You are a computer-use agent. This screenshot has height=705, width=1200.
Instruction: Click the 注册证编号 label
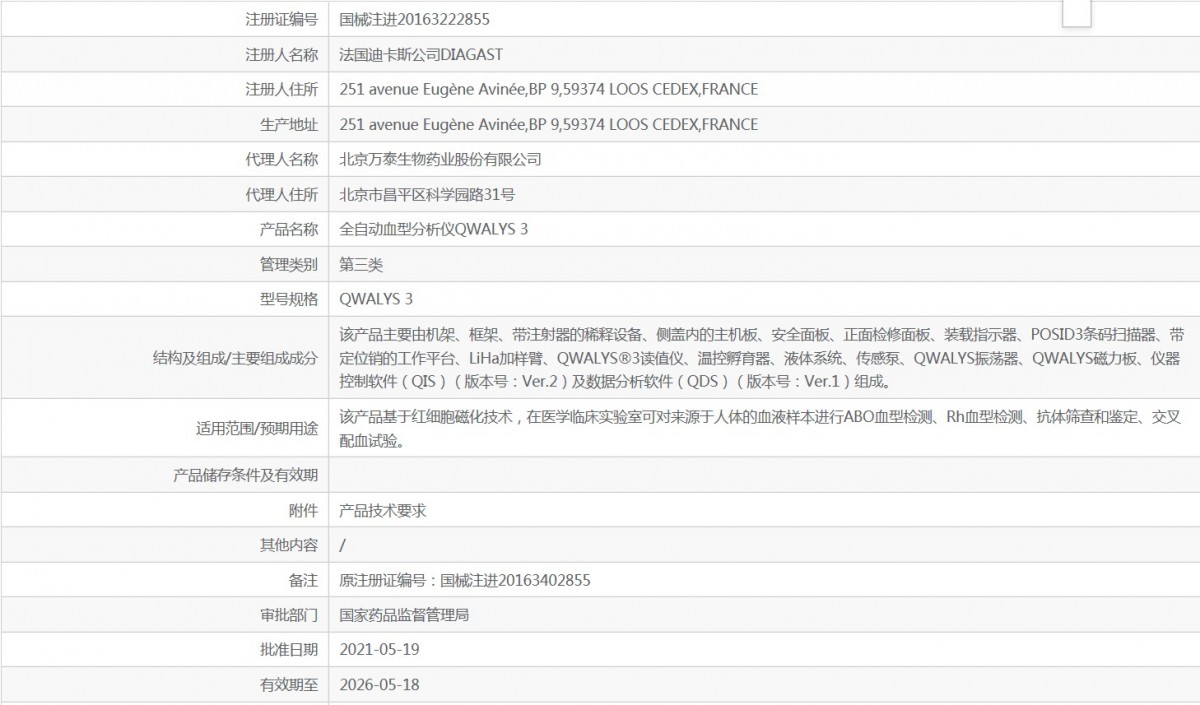(282, 19)
